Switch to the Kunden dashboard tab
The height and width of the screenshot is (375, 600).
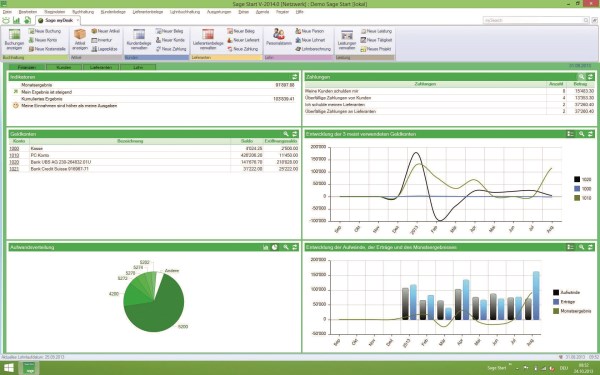tap(64, 67)
